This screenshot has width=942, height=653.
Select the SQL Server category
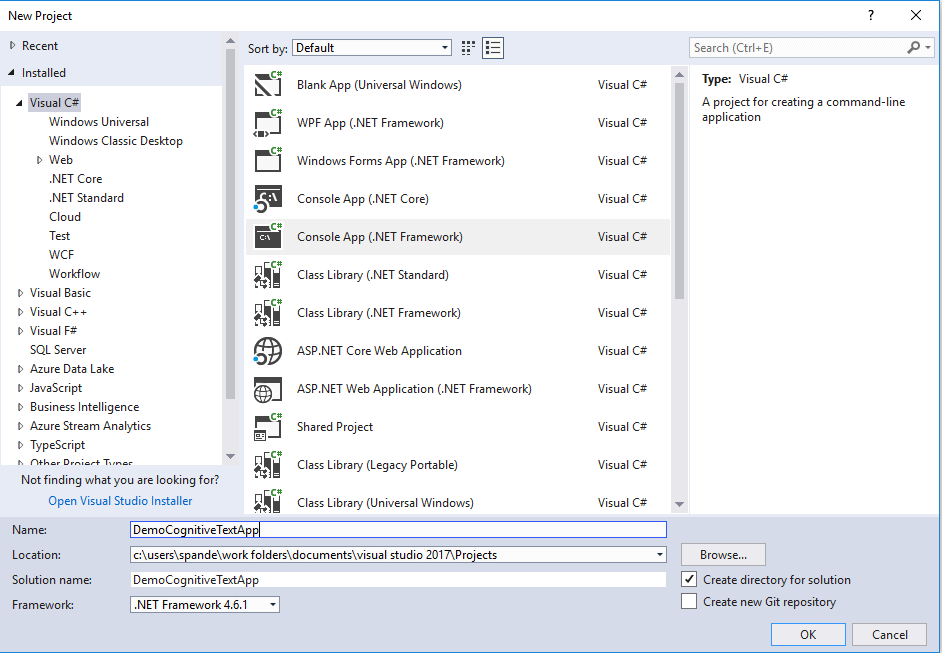[58, 350]
